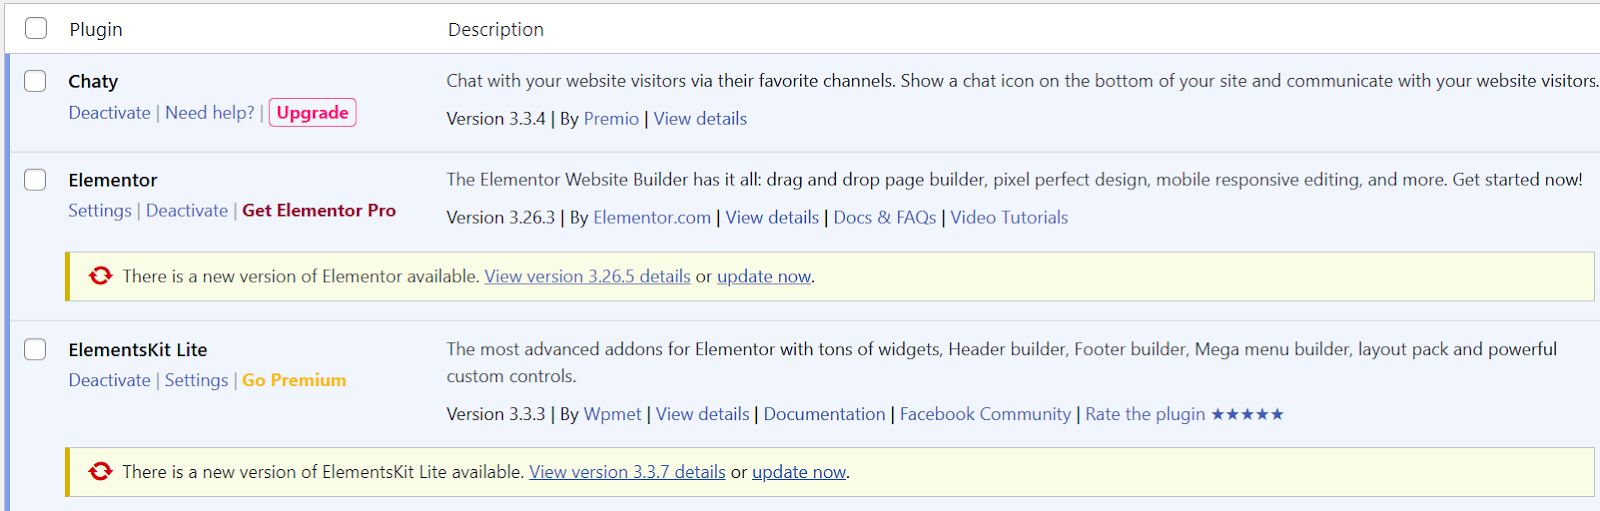Open Elementor Video Tutorials link
1600x511 pixels.
click(1009, 218)
